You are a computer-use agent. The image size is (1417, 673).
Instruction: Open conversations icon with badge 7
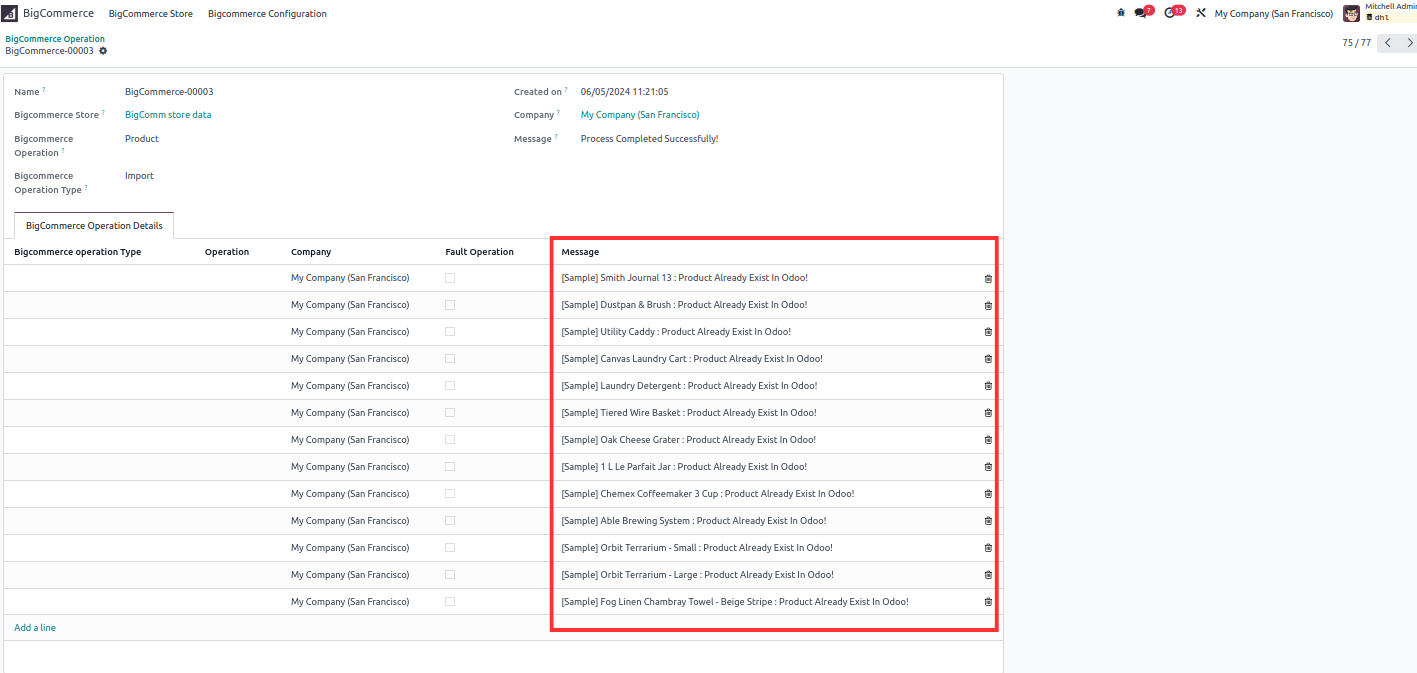point(1144,13)
